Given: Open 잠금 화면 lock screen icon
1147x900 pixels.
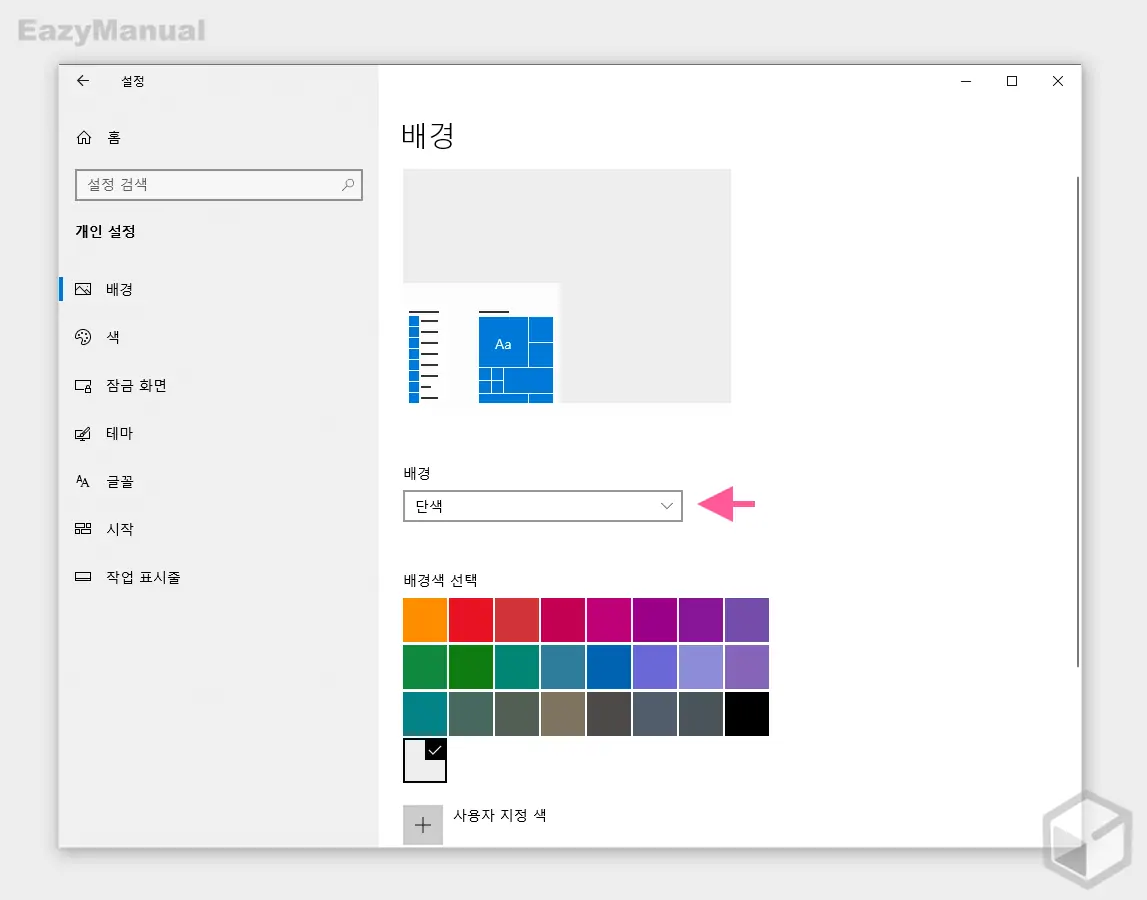Looking at the screenshot, I should pos(84,386).
